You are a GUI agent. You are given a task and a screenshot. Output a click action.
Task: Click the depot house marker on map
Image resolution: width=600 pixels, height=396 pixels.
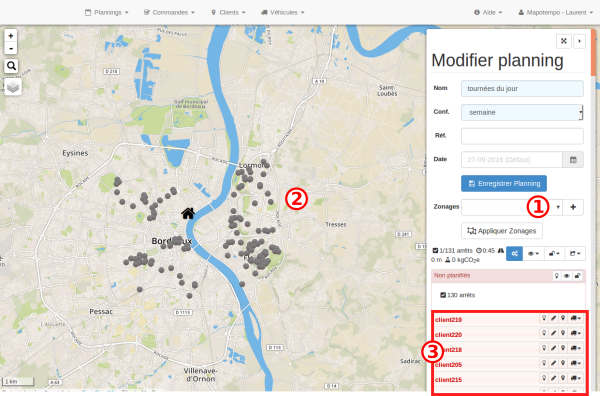pos(188,213)
